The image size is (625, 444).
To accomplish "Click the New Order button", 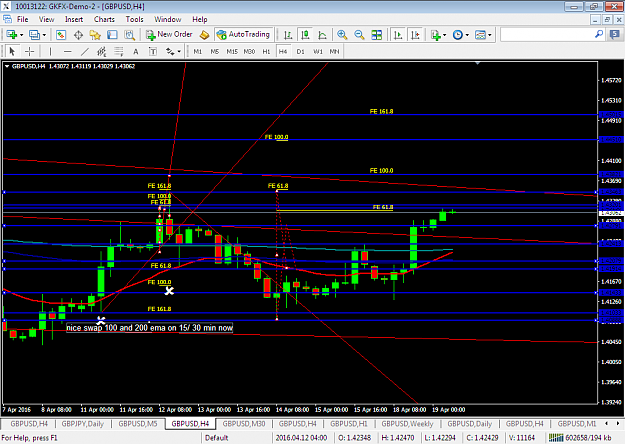I will pyautogui.click(x=169, y=35).
